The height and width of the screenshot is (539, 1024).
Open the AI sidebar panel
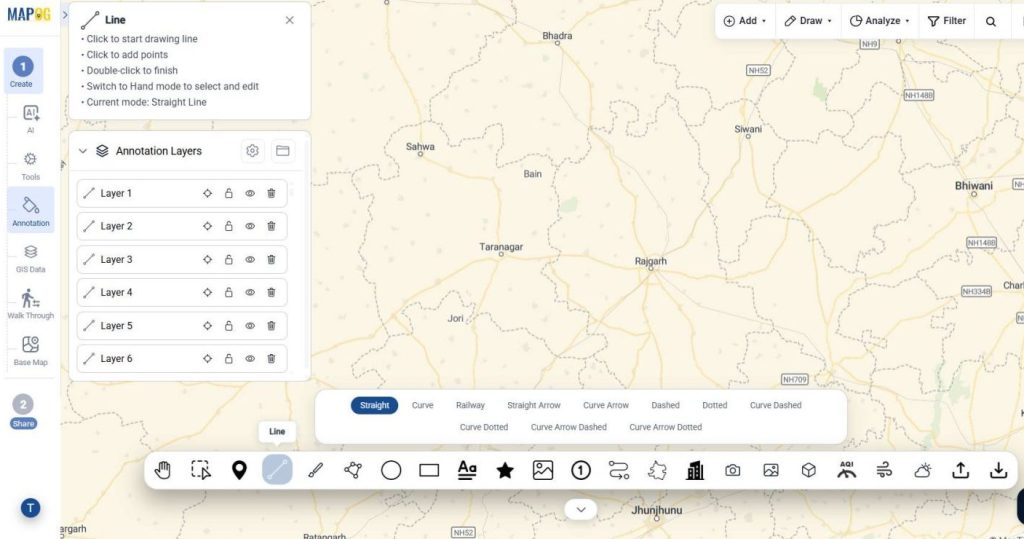click(x=31, y=119)
